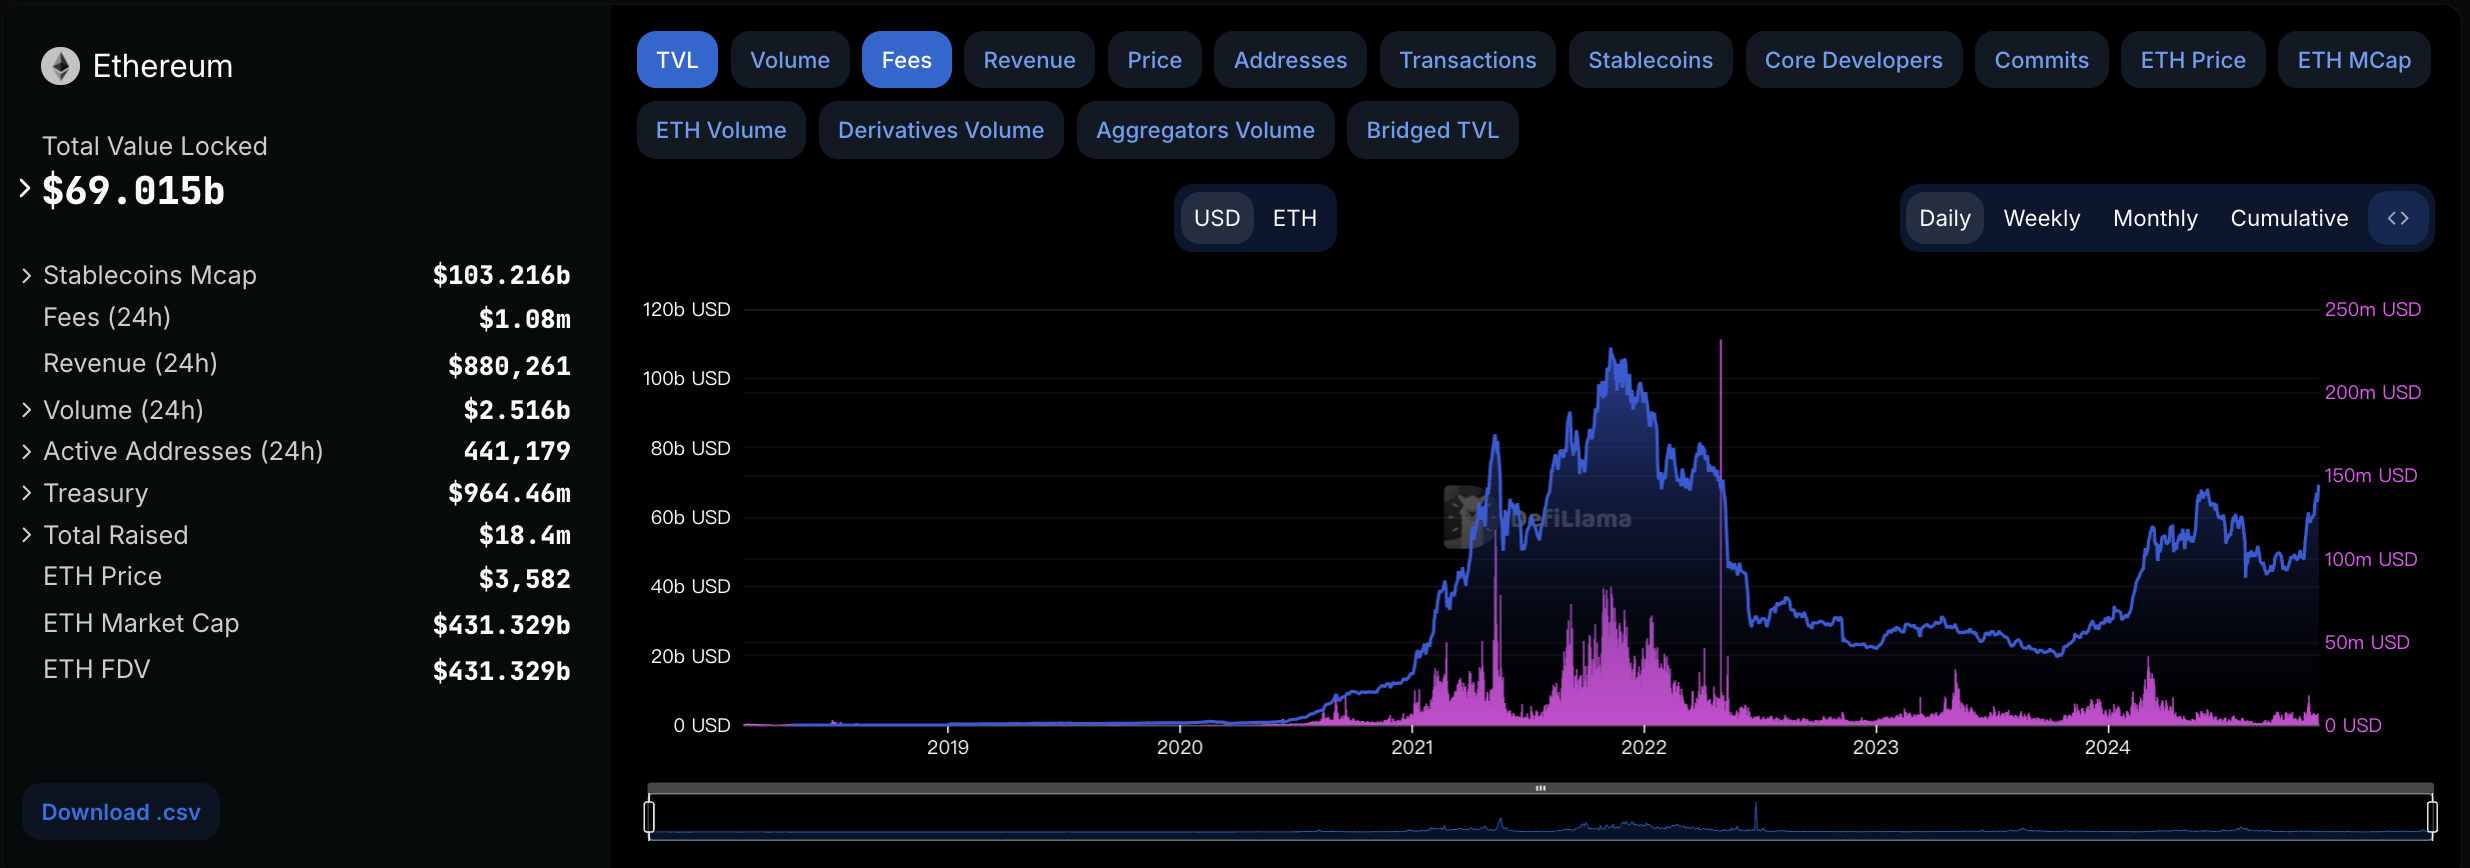Switch chart denomination to USD
Screen dimensions: 2470x868
1217,218
